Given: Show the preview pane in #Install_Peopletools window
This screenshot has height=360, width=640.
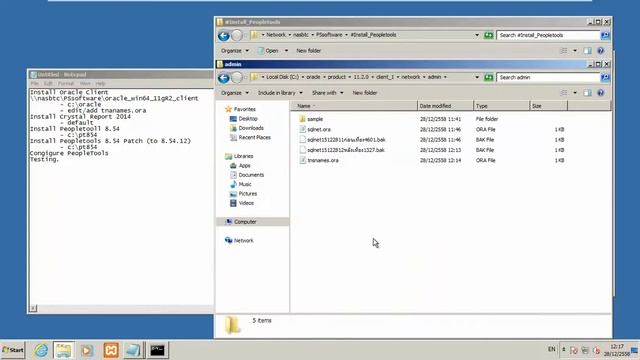Looking at the screenshot, I should (587, 51).
